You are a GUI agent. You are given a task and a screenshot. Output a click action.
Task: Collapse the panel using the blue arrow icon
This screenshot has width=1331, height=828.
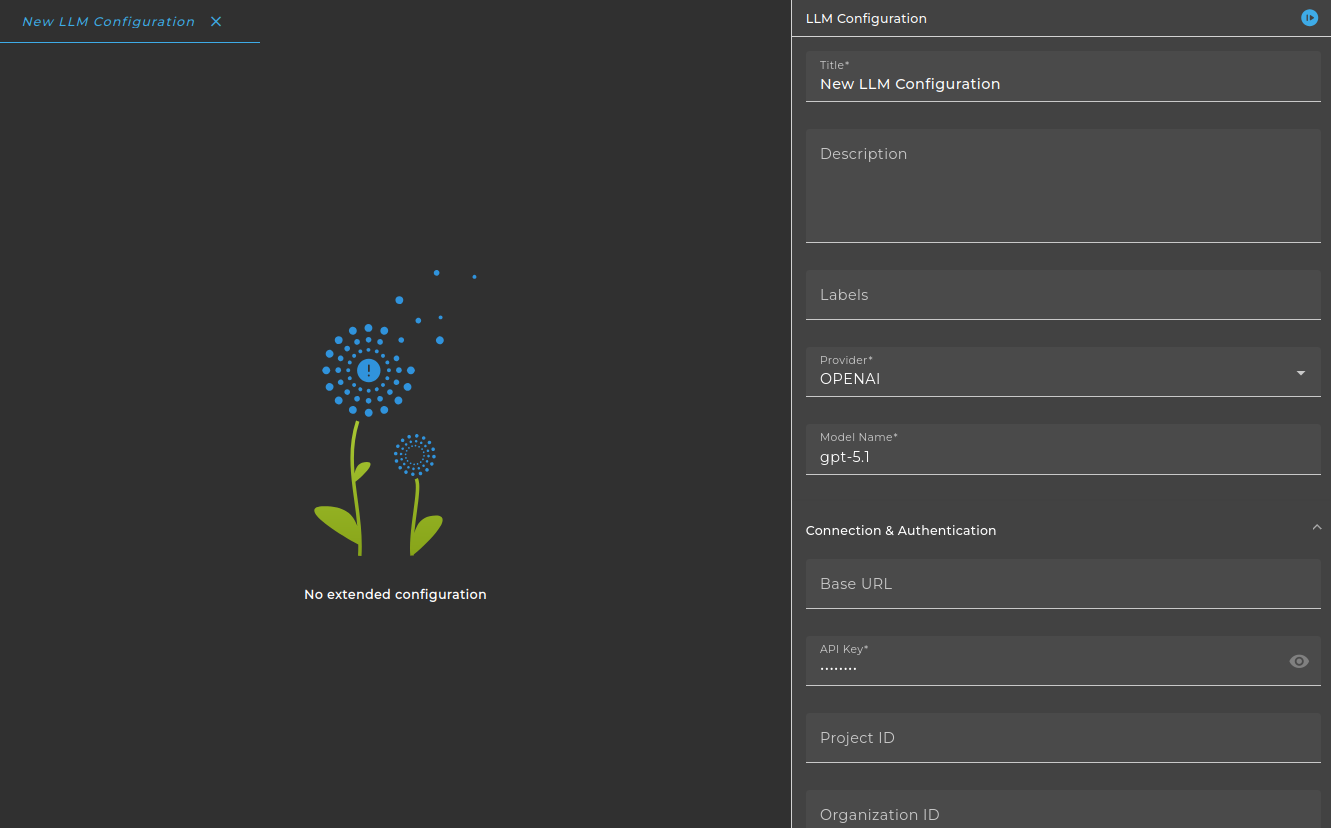1309,18
